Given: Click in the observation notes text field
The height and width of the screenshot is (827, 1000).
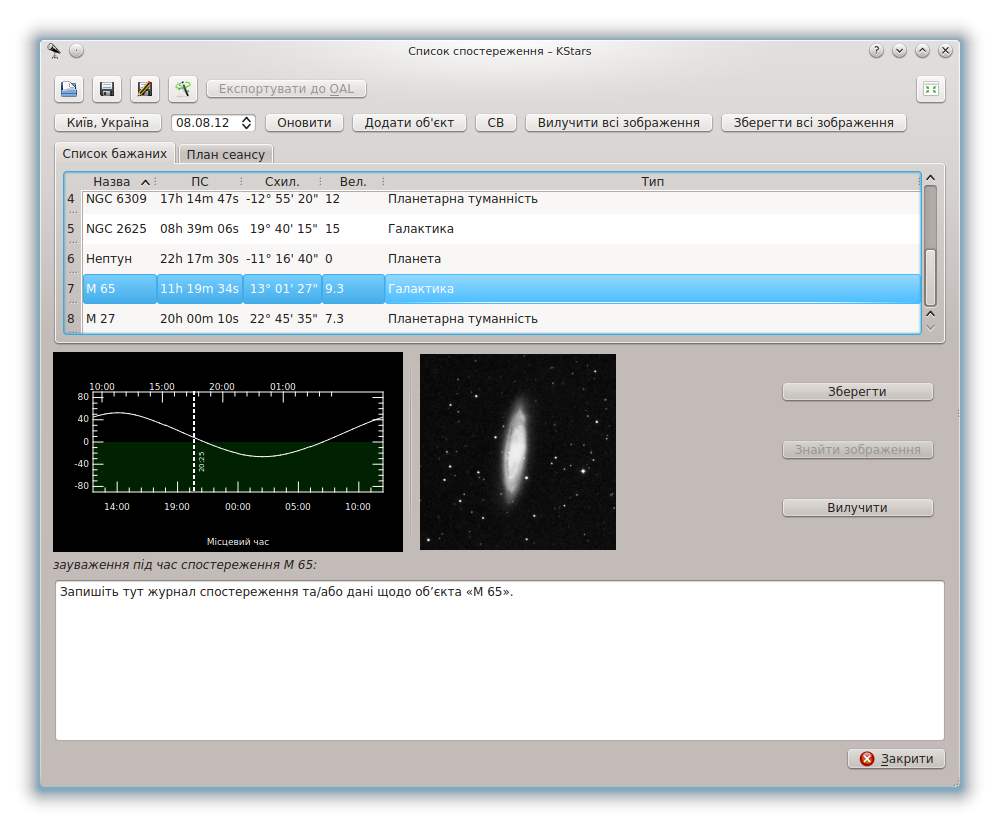Looking at the screenshot, I should tap(499, 660).
